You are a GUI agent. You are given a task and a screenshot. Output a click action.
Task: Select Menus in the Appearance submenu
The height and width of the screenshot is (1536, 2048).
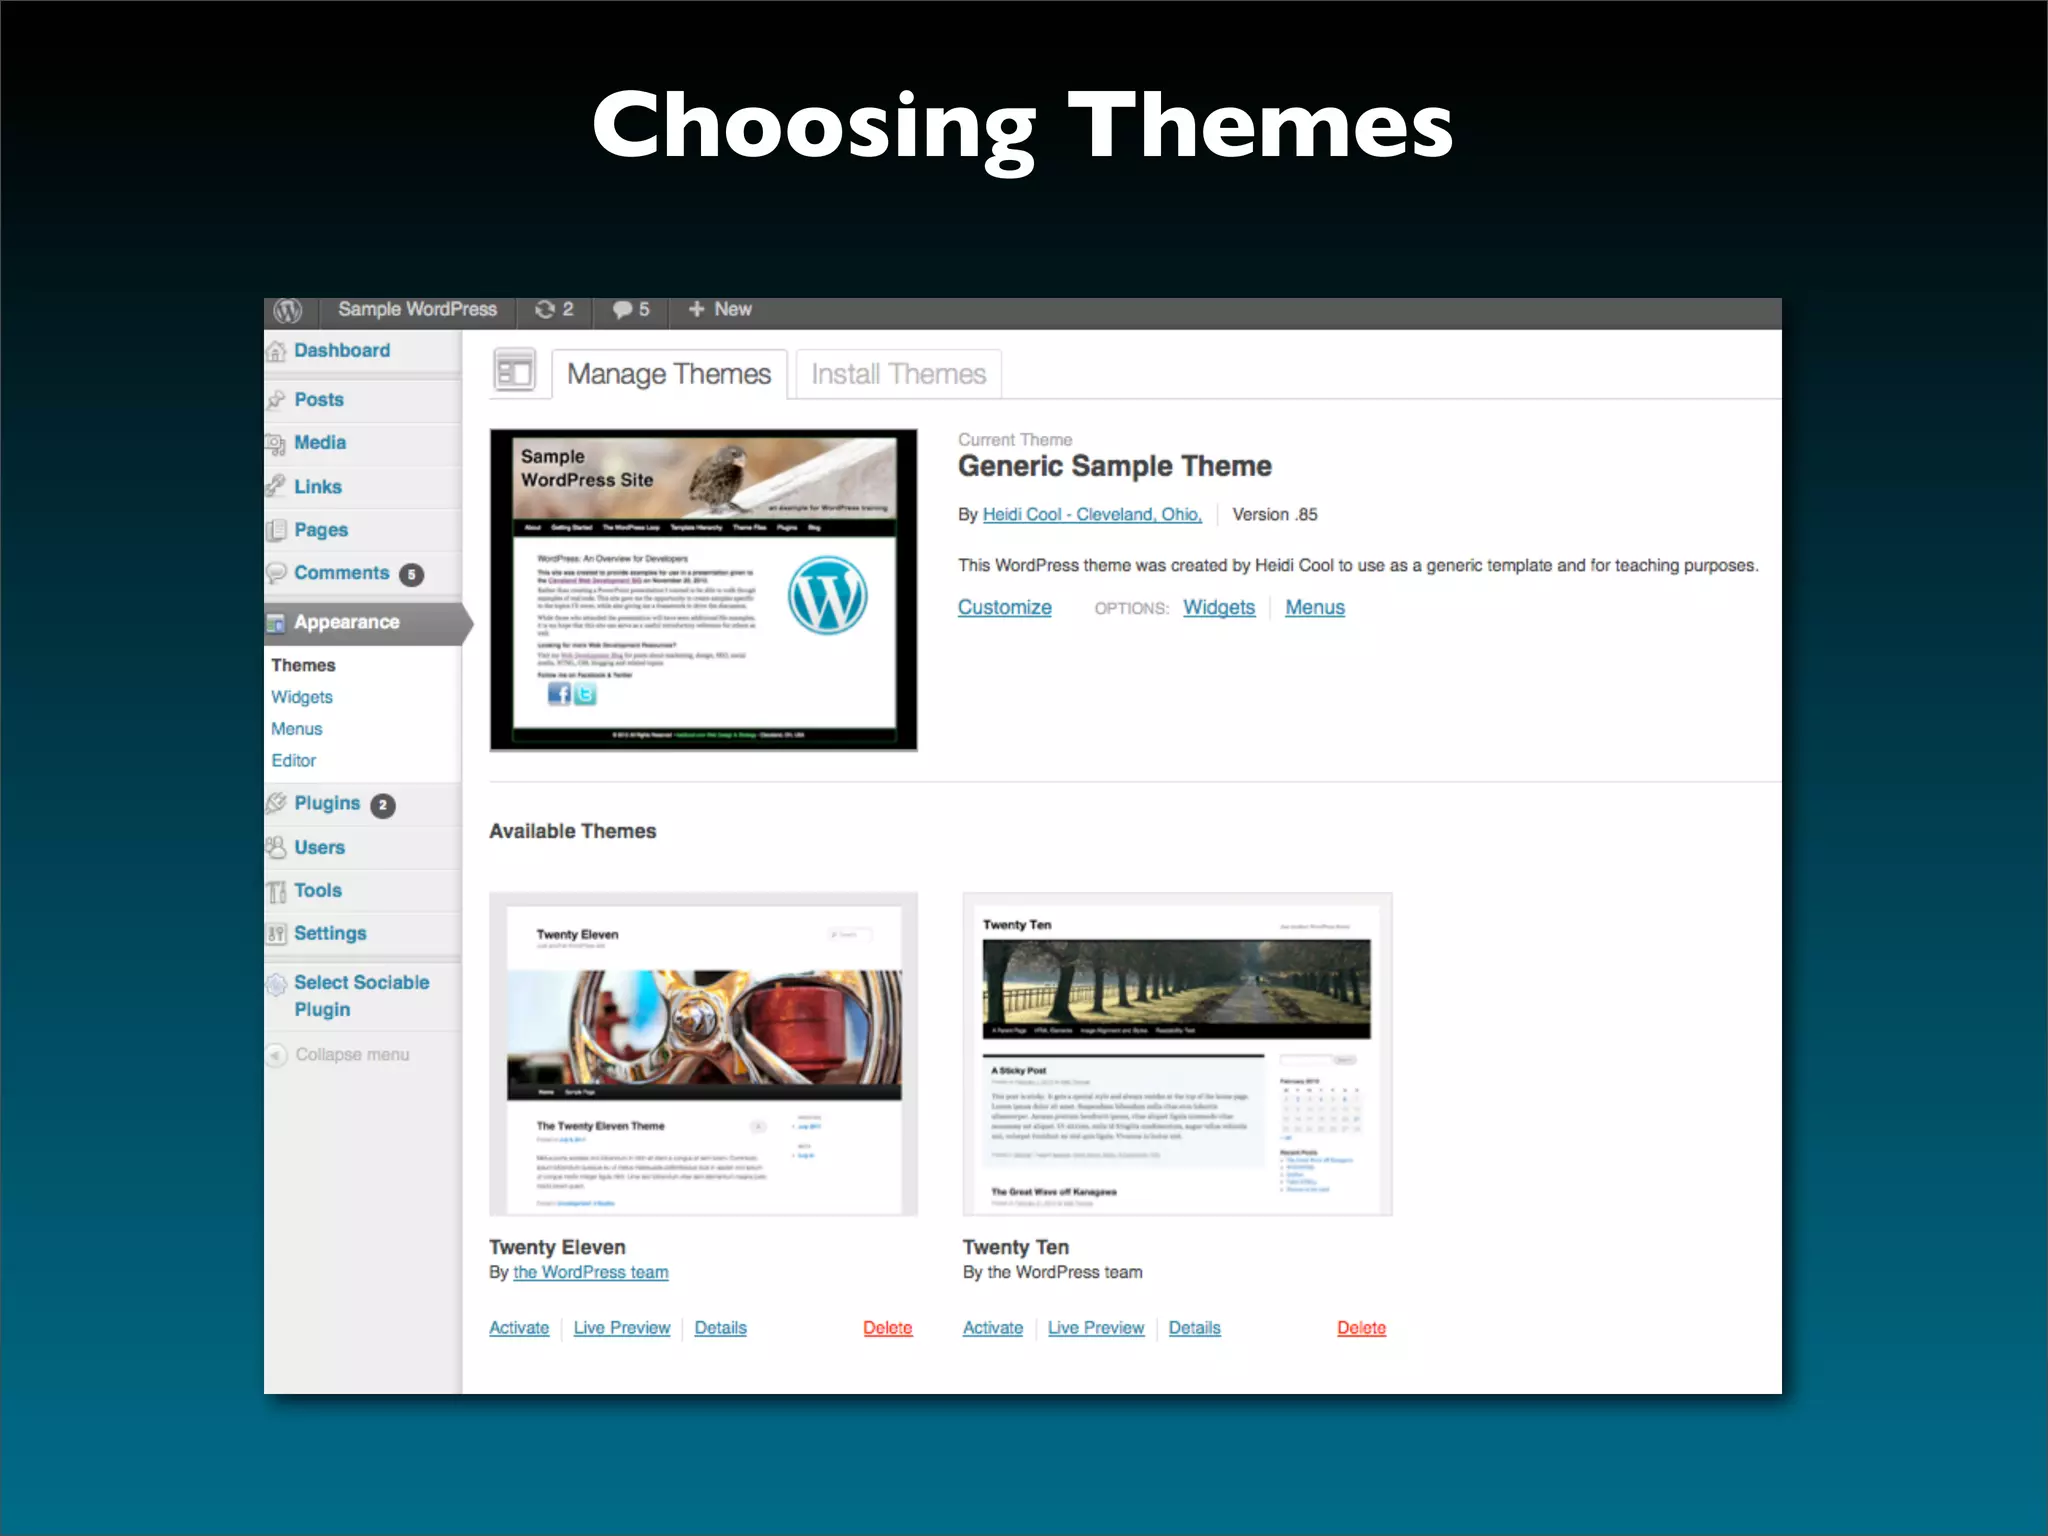pos(297,729)
